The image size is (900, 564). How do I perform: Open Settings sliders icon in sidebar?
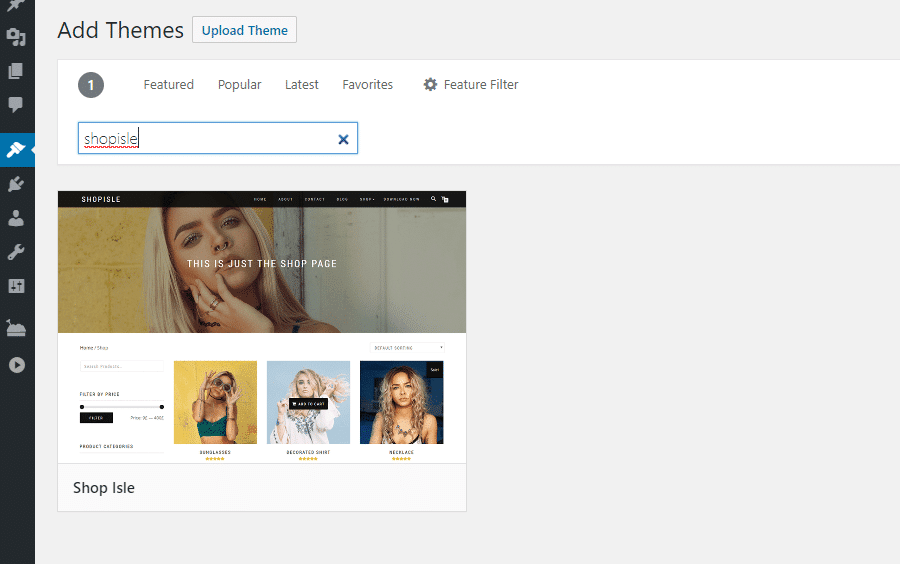point(16,286)
